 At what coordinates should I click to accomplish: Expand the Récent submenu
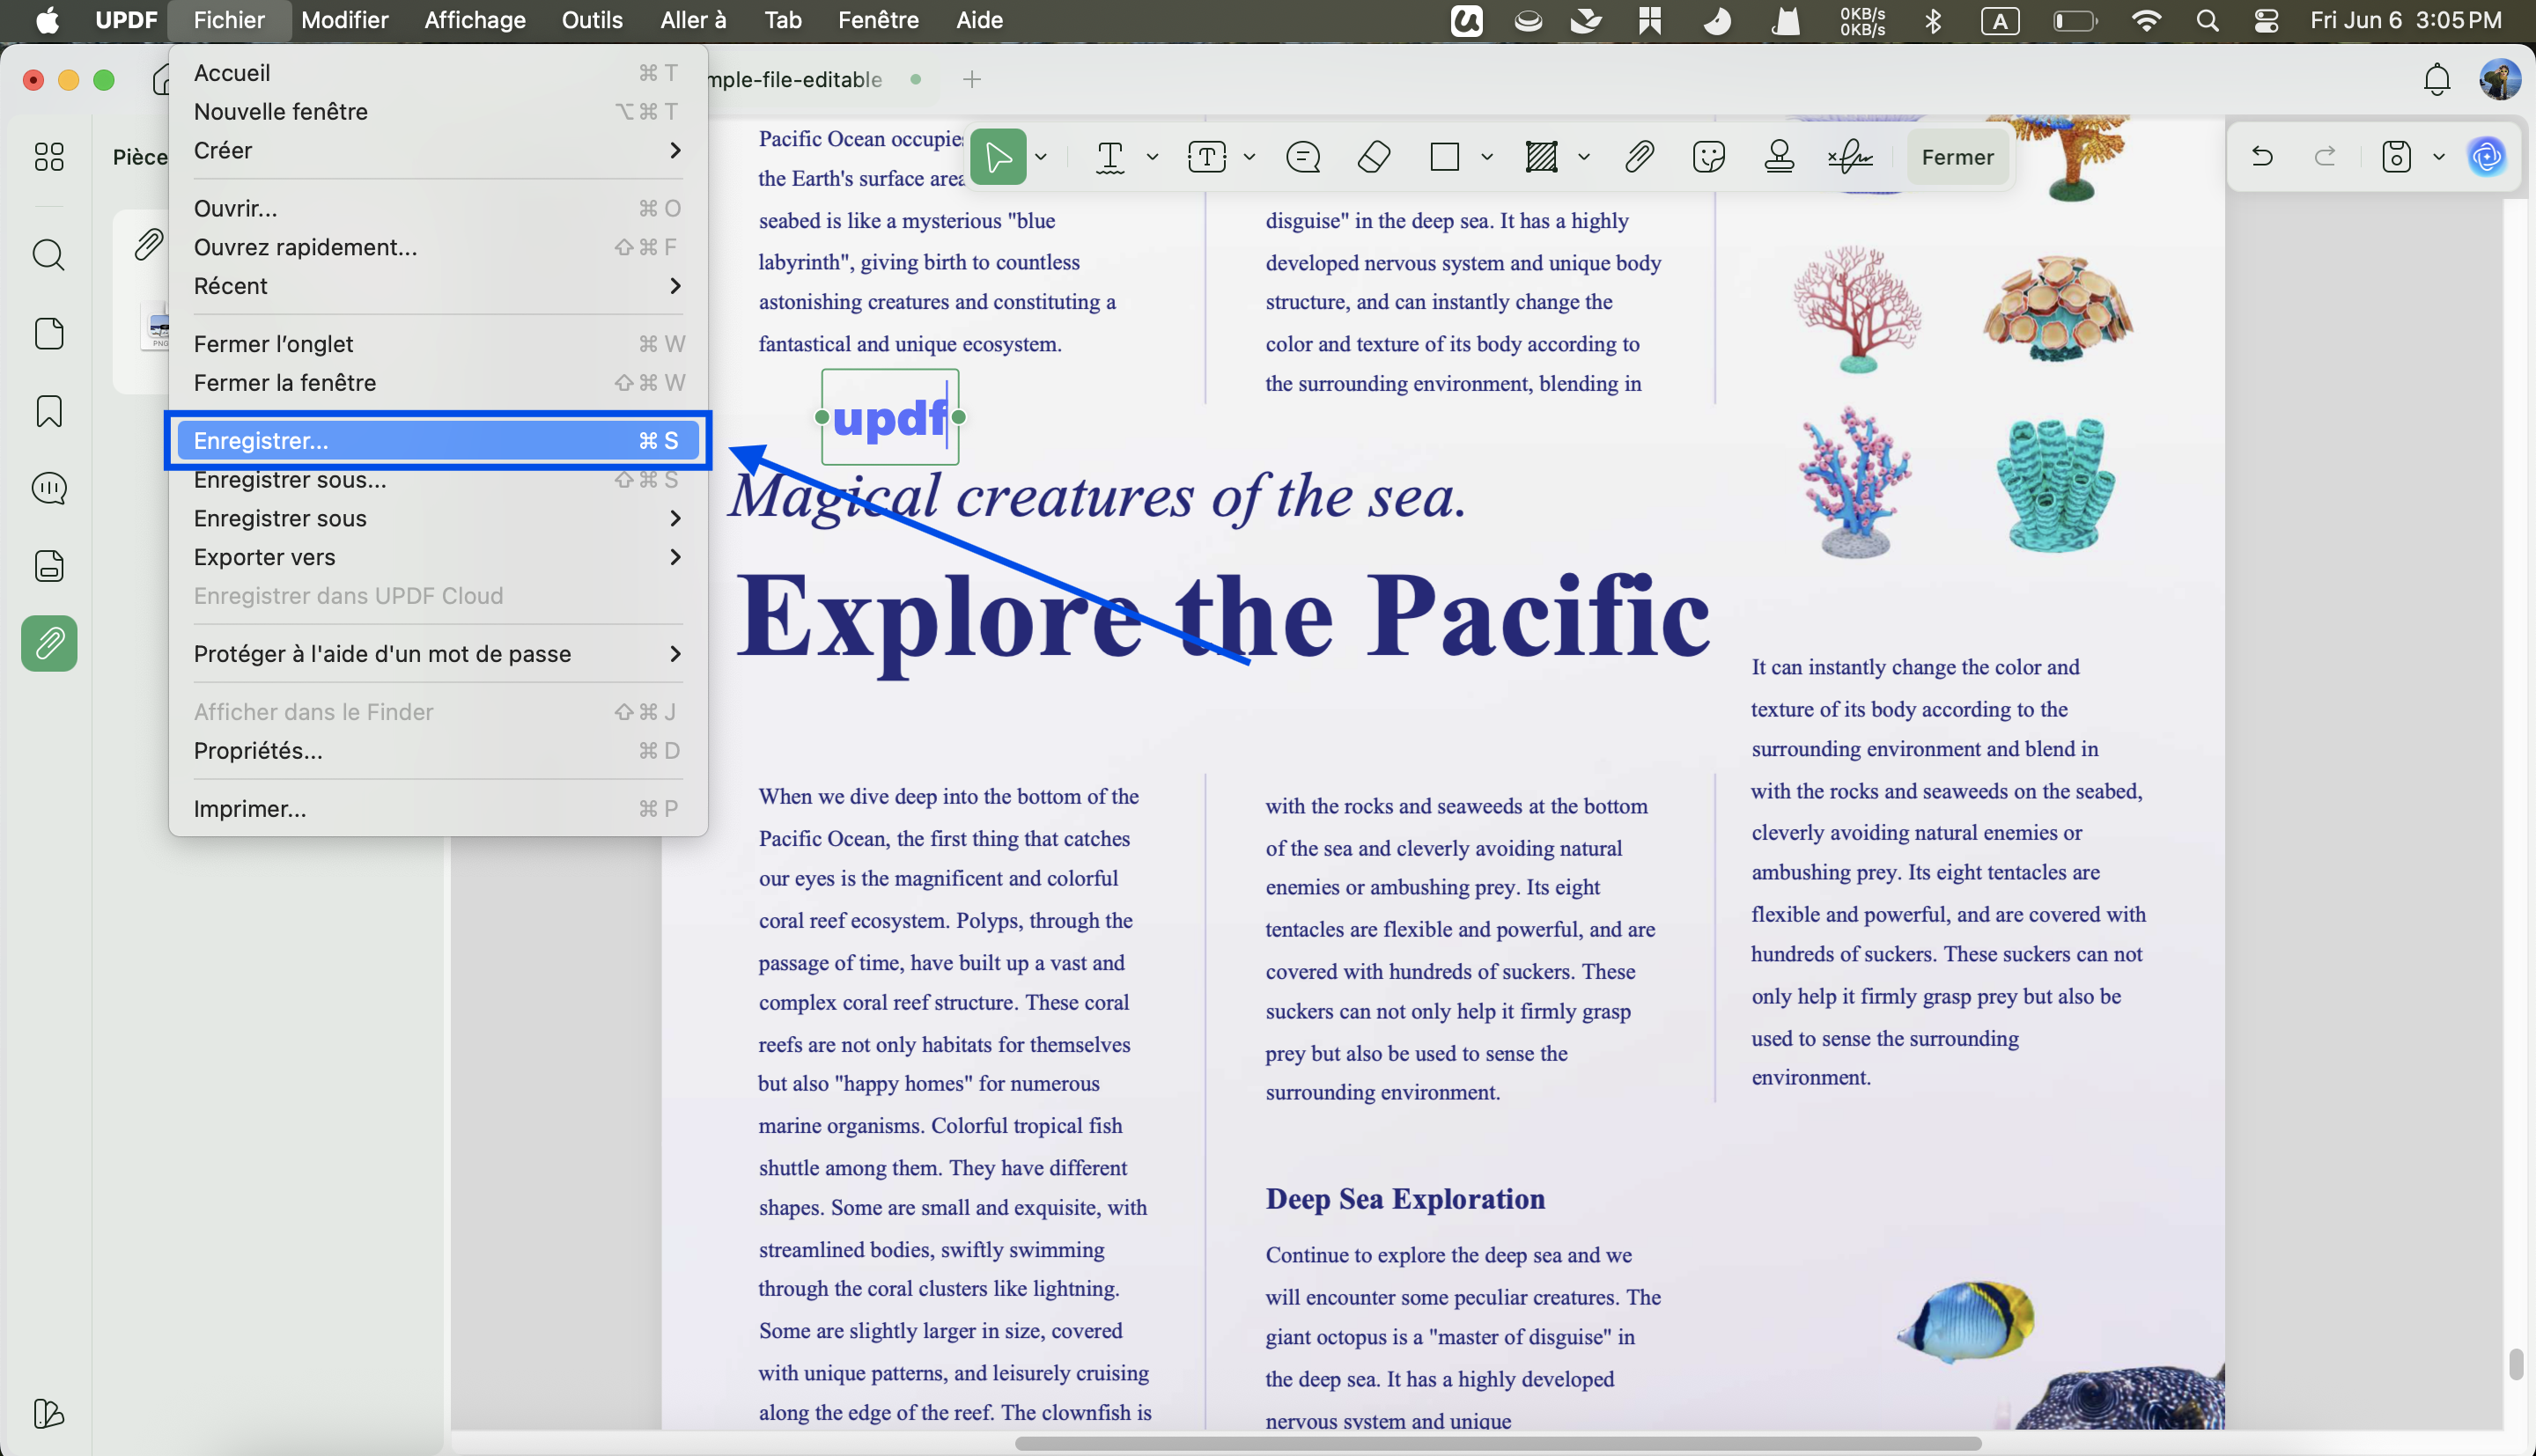[438, 286]
